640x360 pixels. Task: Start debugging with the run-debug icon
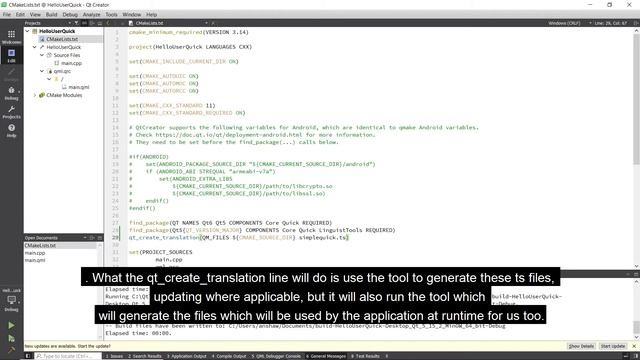(11, 338)
